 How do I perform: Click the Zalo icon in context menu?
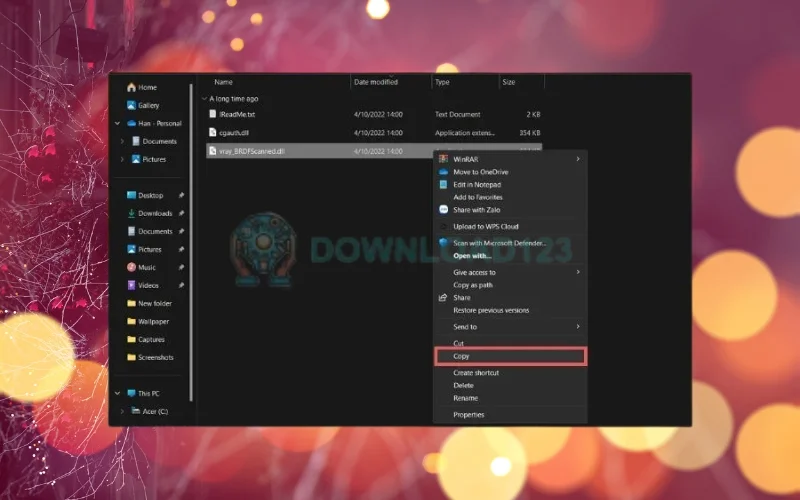click(443, 209)
